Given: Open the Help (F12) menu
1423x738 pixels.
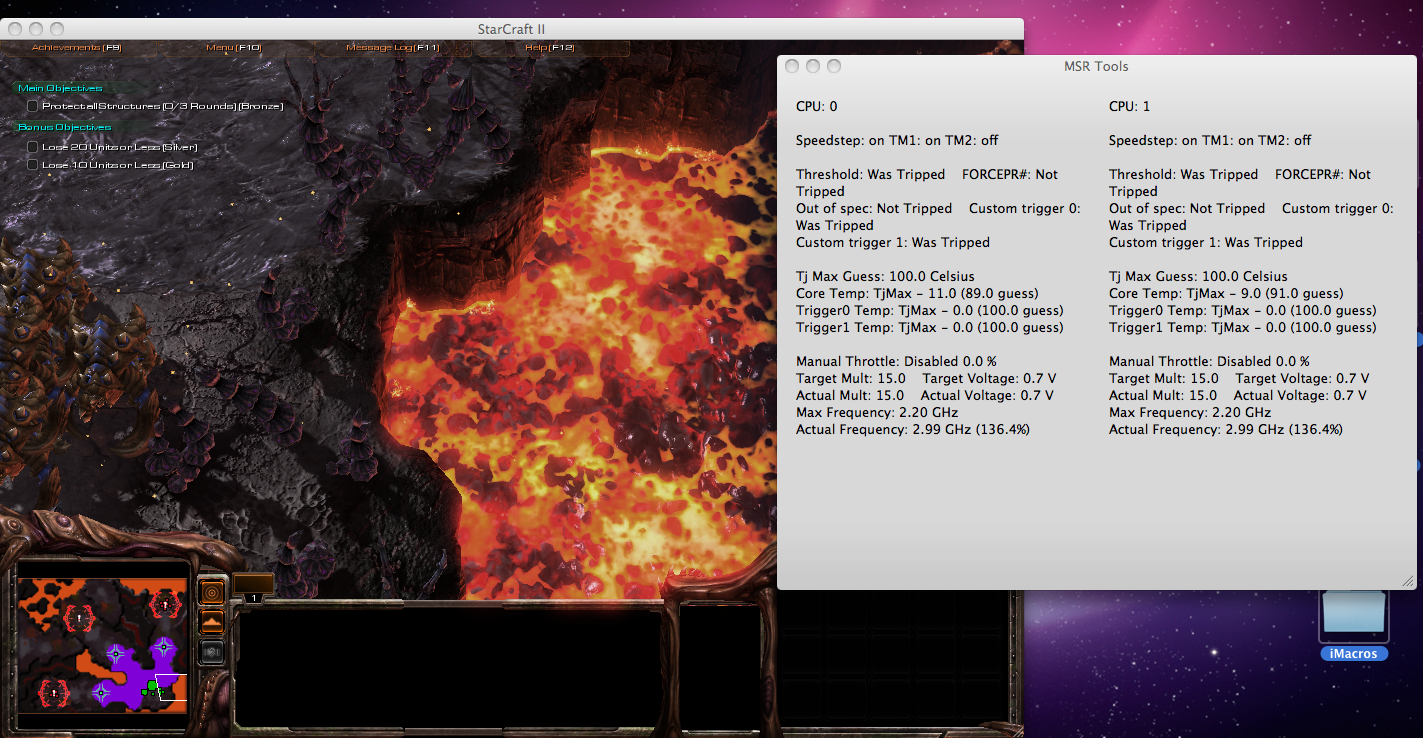Looking at the screenshot, I should click(550, 47).
